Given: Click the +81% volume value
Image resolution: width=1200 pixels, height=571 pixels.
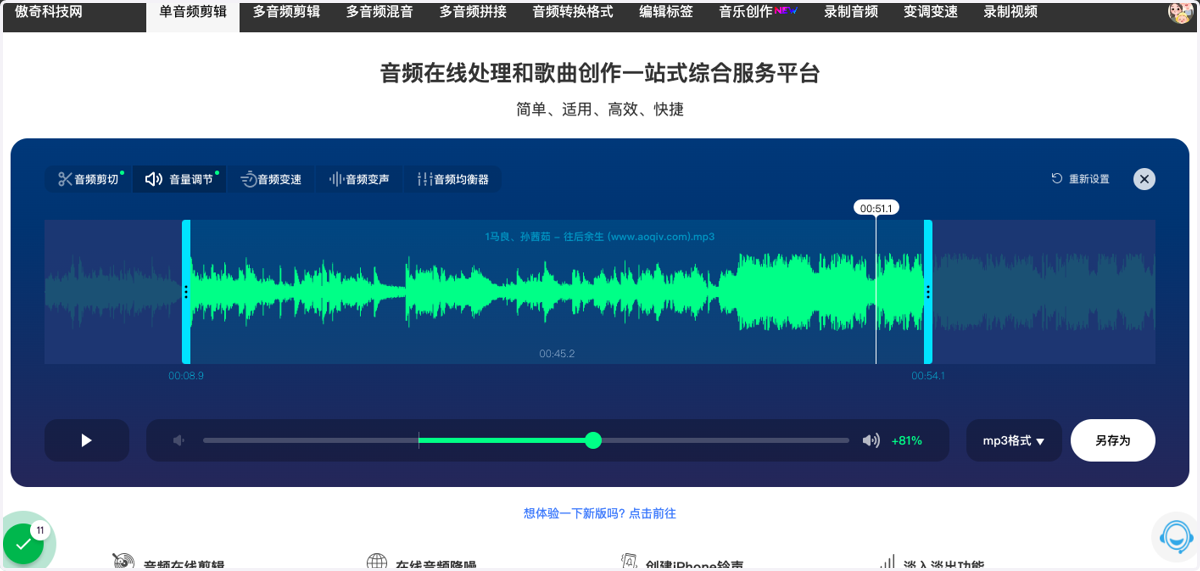Looking at the screenshot, I should [x=906, y=440].
